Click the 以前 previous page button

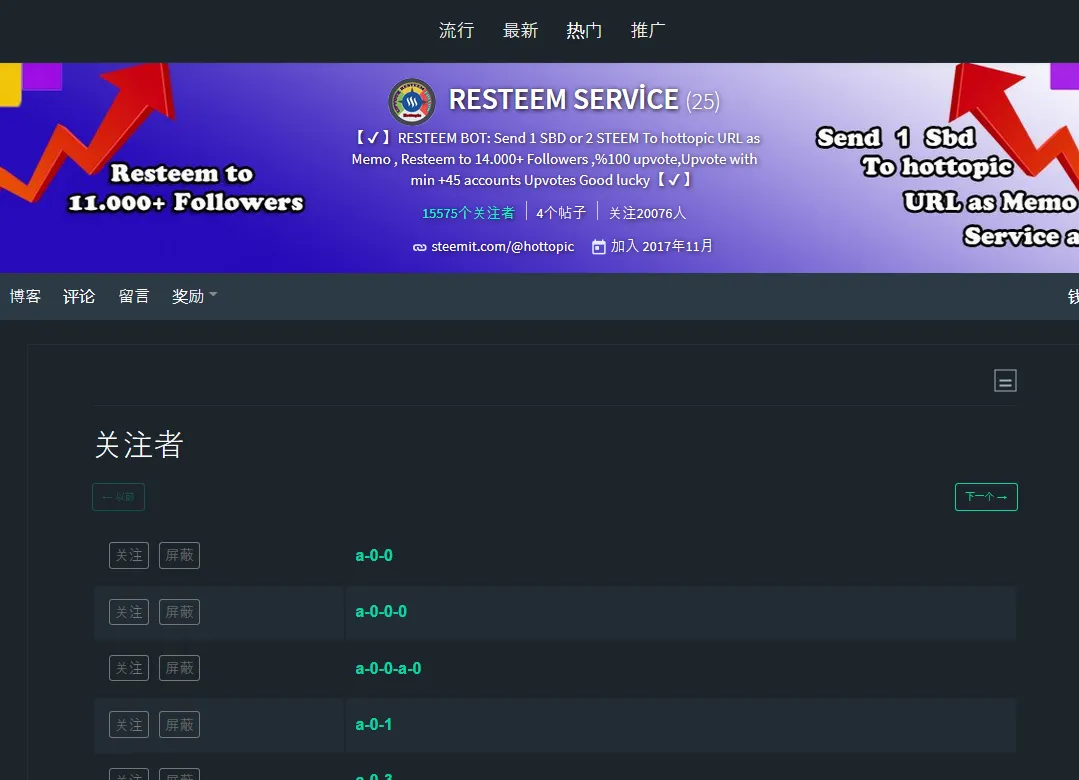point(118,497)
